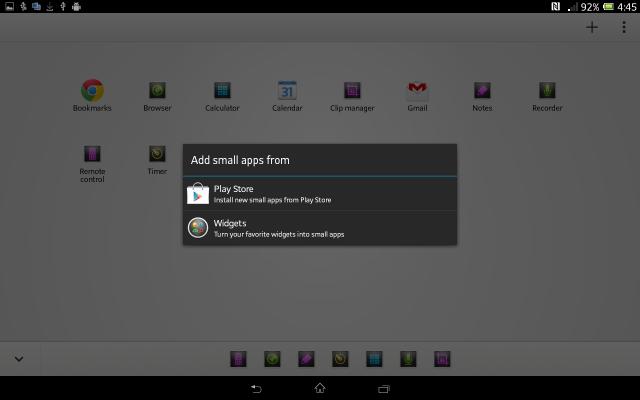Viewport: 640px width, 400px height.
Task: Tap the NFC icon in status bar
Action: coord(556,7)
